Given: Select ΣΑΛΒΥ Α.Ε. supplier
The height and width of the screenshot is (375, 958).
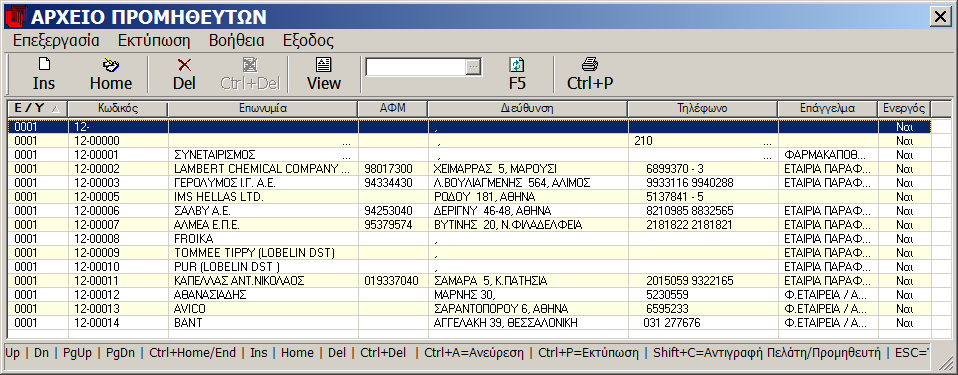Looking at the screenshot, I should (469, 211).
